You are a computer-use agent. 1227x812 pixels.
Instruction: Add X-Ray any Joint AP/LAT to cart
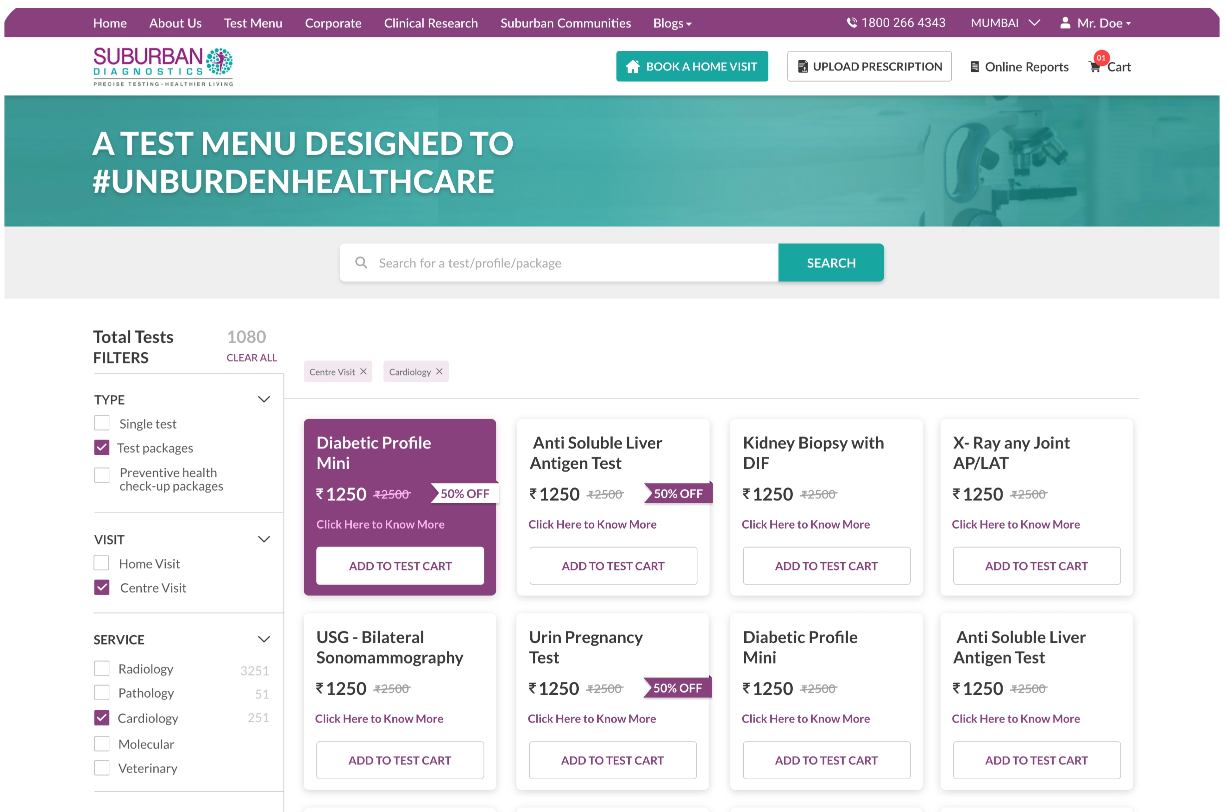(x=1036, y=566)
